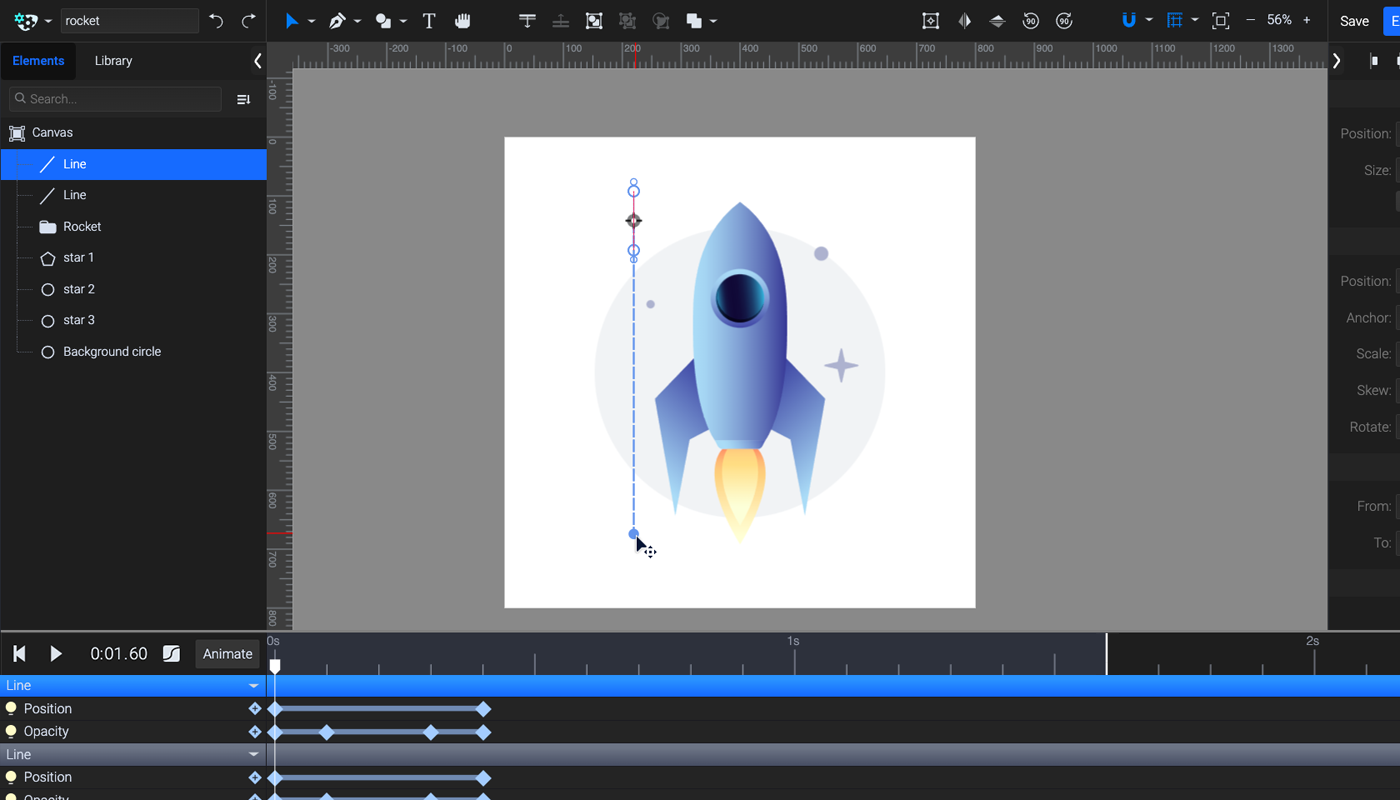This screenshot has height=800, width=1400.
Task: Click in the elements Search field
Action: coord(115,99)
